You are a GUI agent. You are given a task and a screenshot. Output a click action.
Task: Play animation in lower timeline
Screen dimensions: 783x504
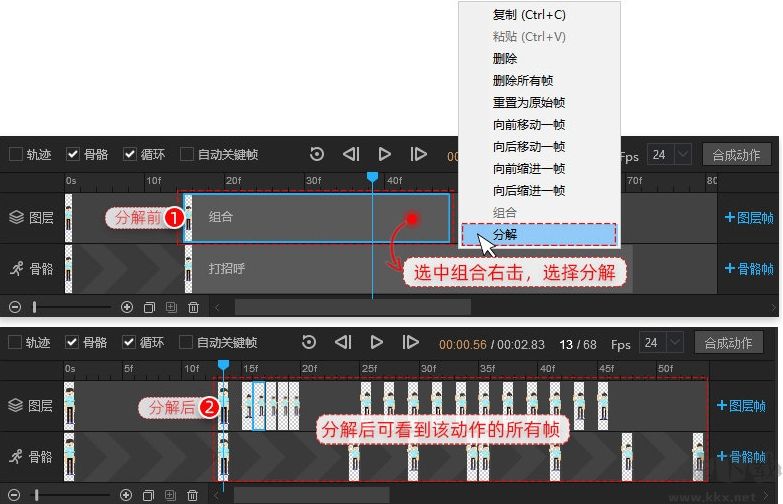[x=377, y=342]
